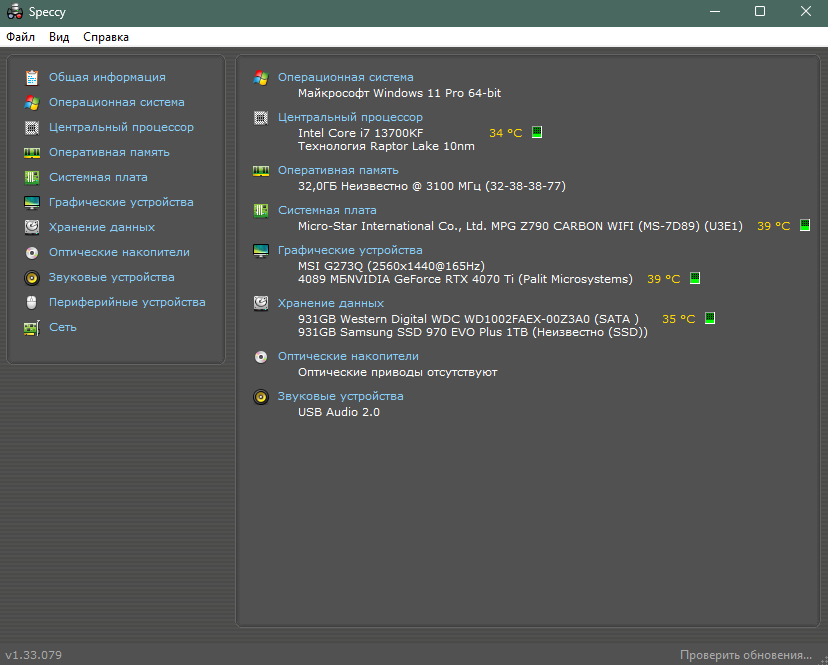
Task: Click the Общая информация sidebar icon
Action: click(x=32, y=78)
